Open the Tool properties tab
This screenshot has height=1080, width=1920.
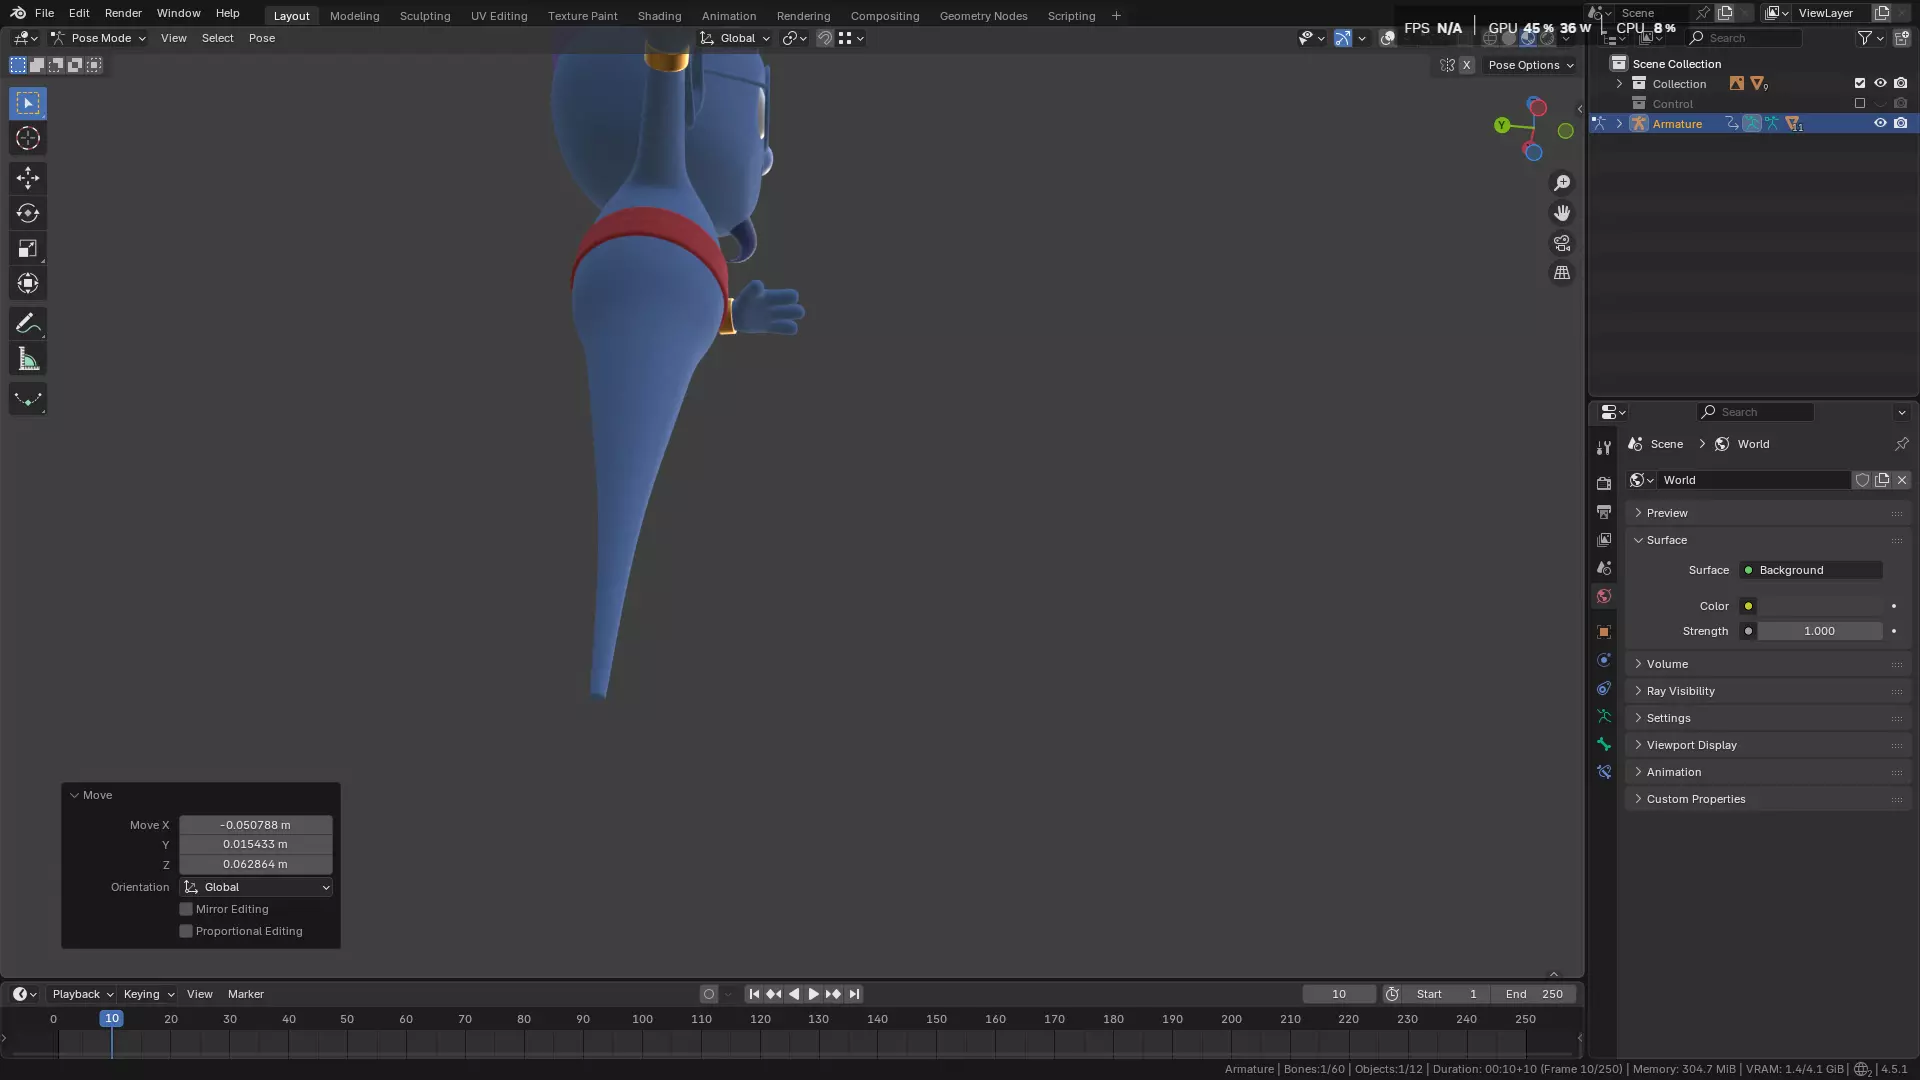[1604, 448]
